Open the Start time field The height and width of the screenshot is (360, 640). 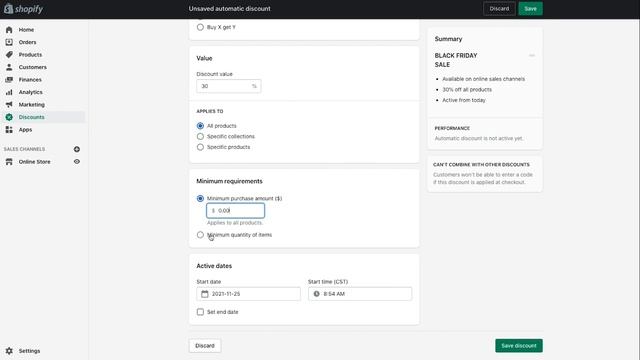pos(360,294)
